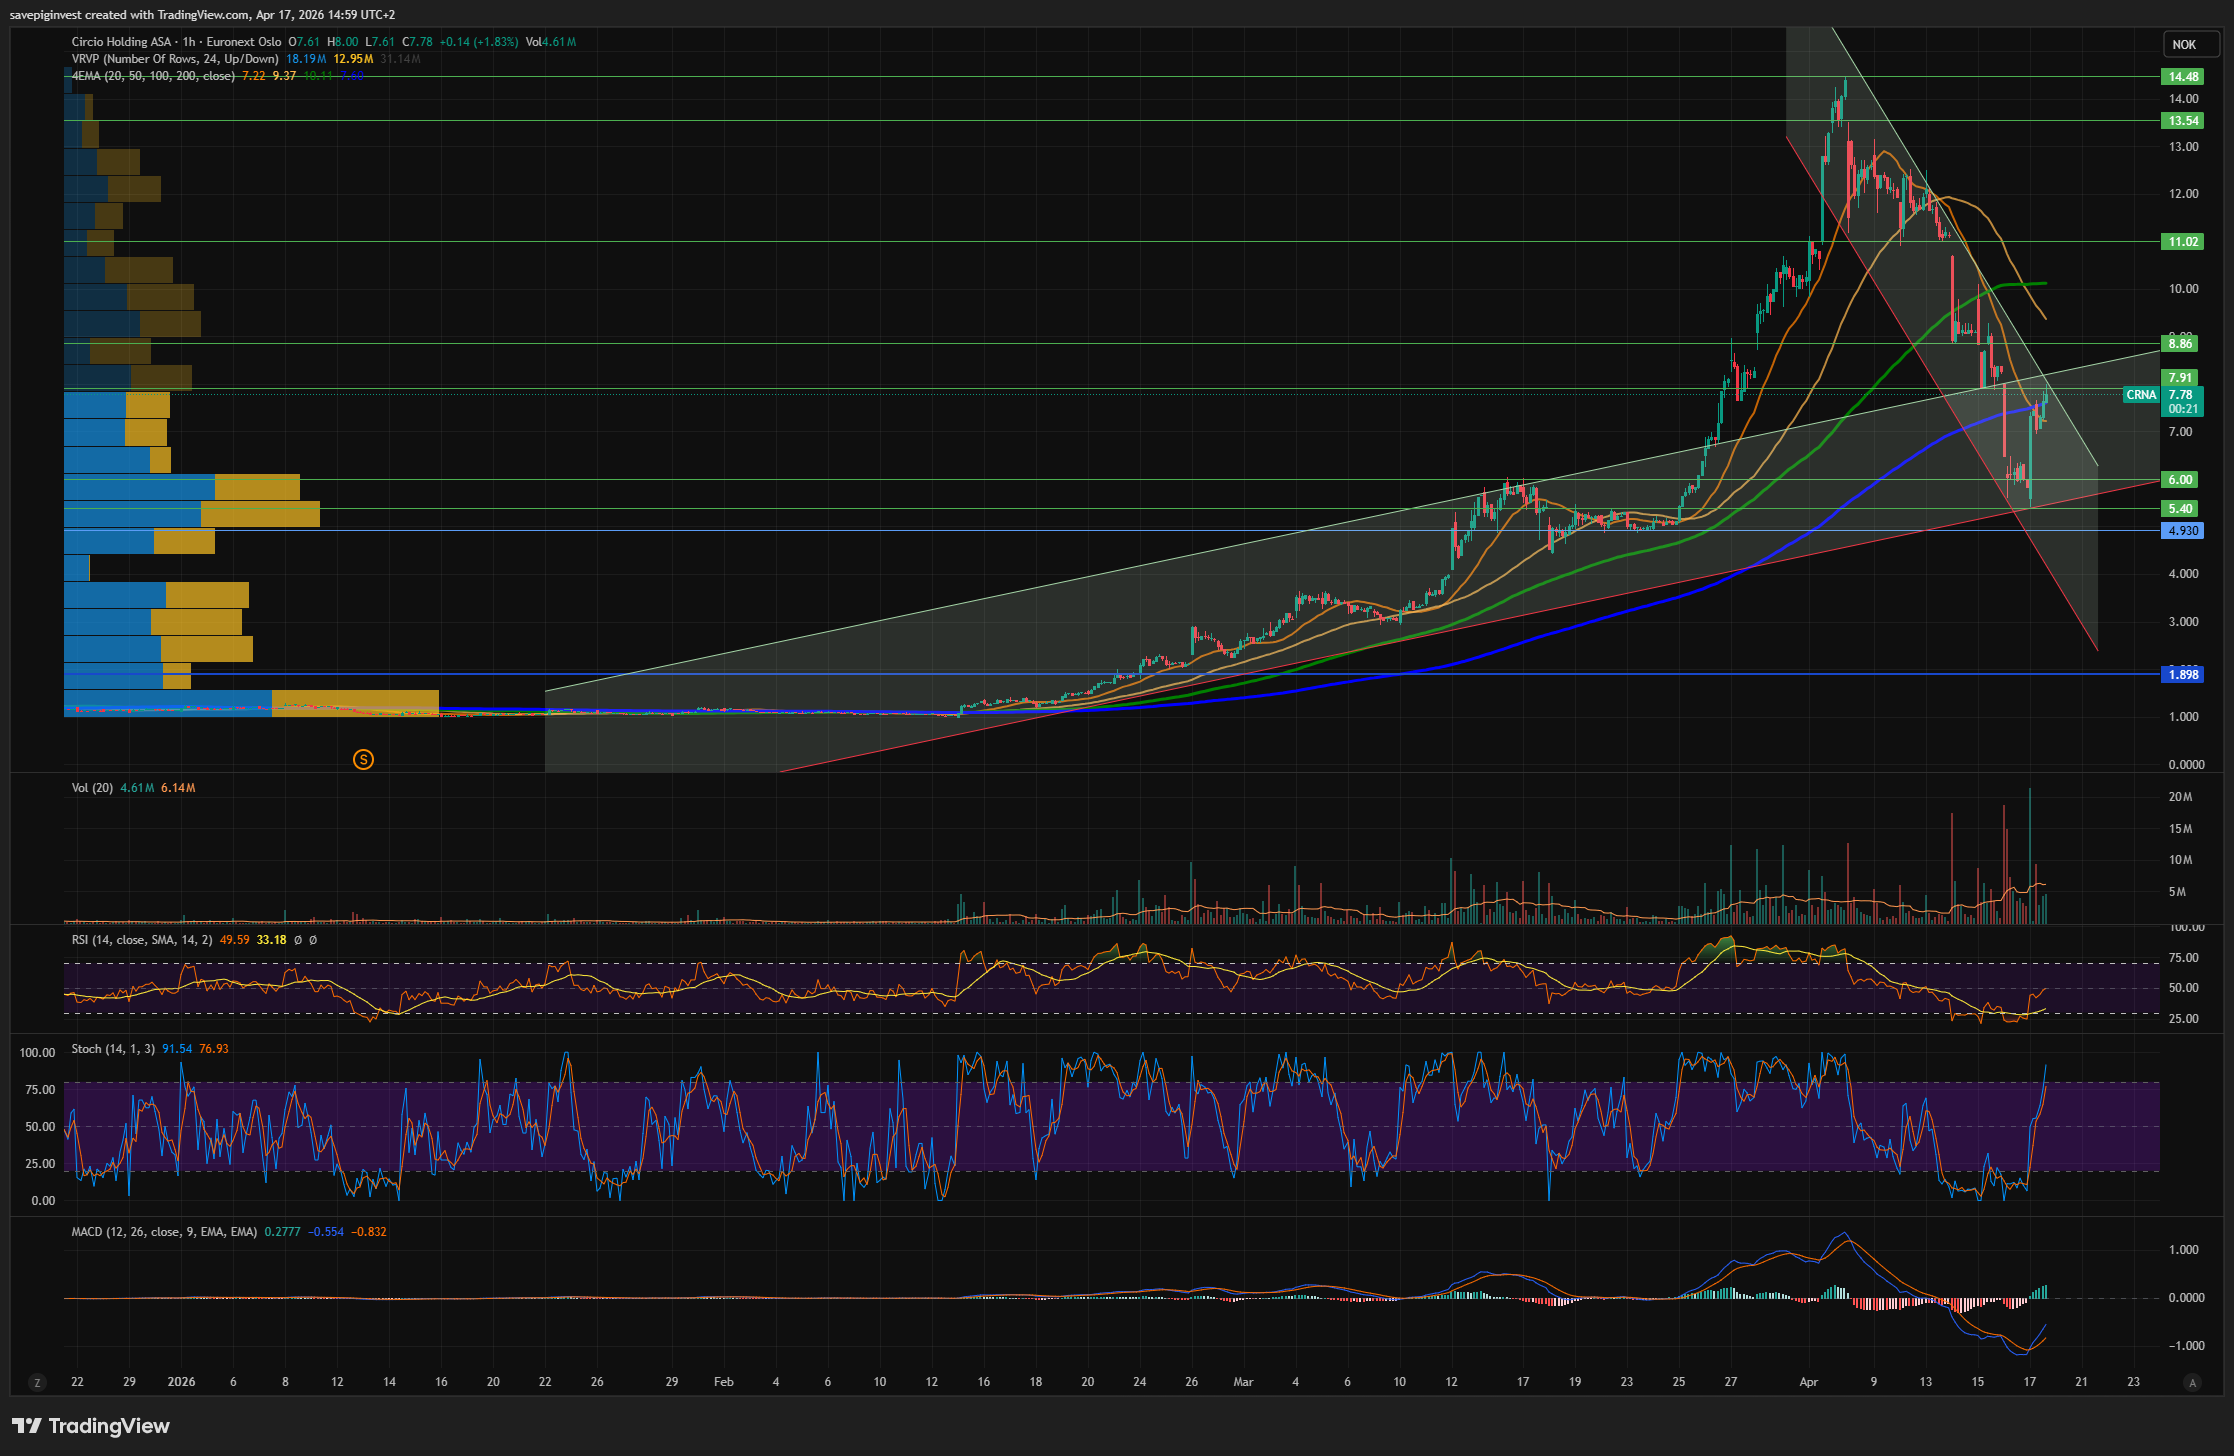This screenshot has height=1456, width=2234.
Task: Open the NOK currency selector
Action: coord(2184,44)
